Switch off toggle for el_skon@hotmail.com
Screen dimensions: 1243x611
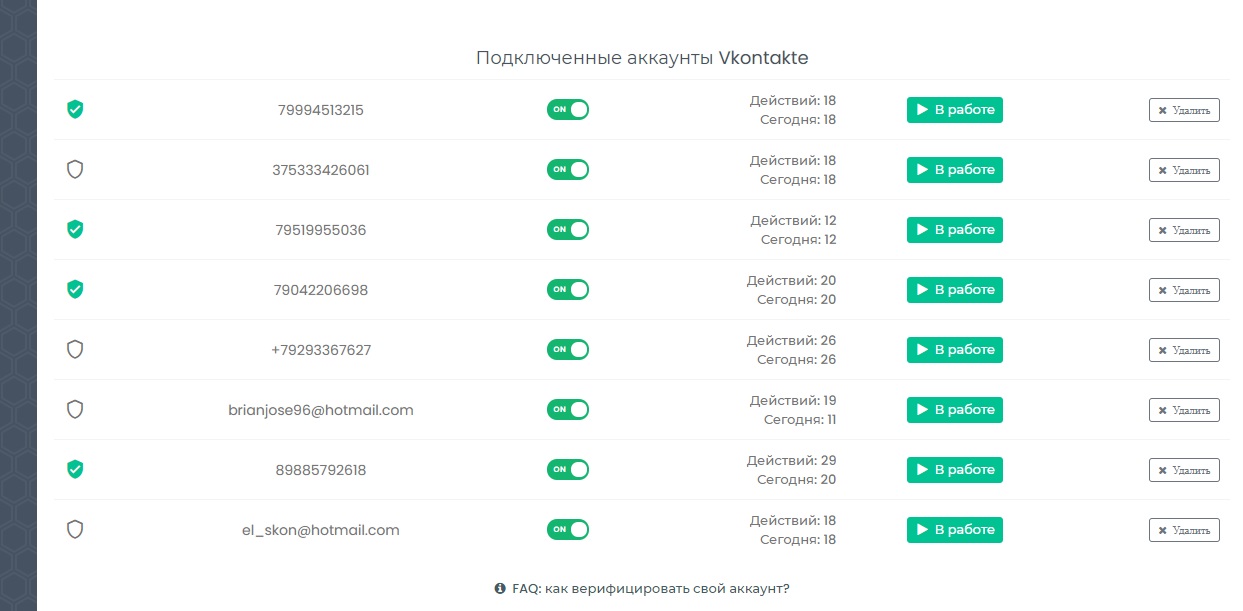pos(567,530)
